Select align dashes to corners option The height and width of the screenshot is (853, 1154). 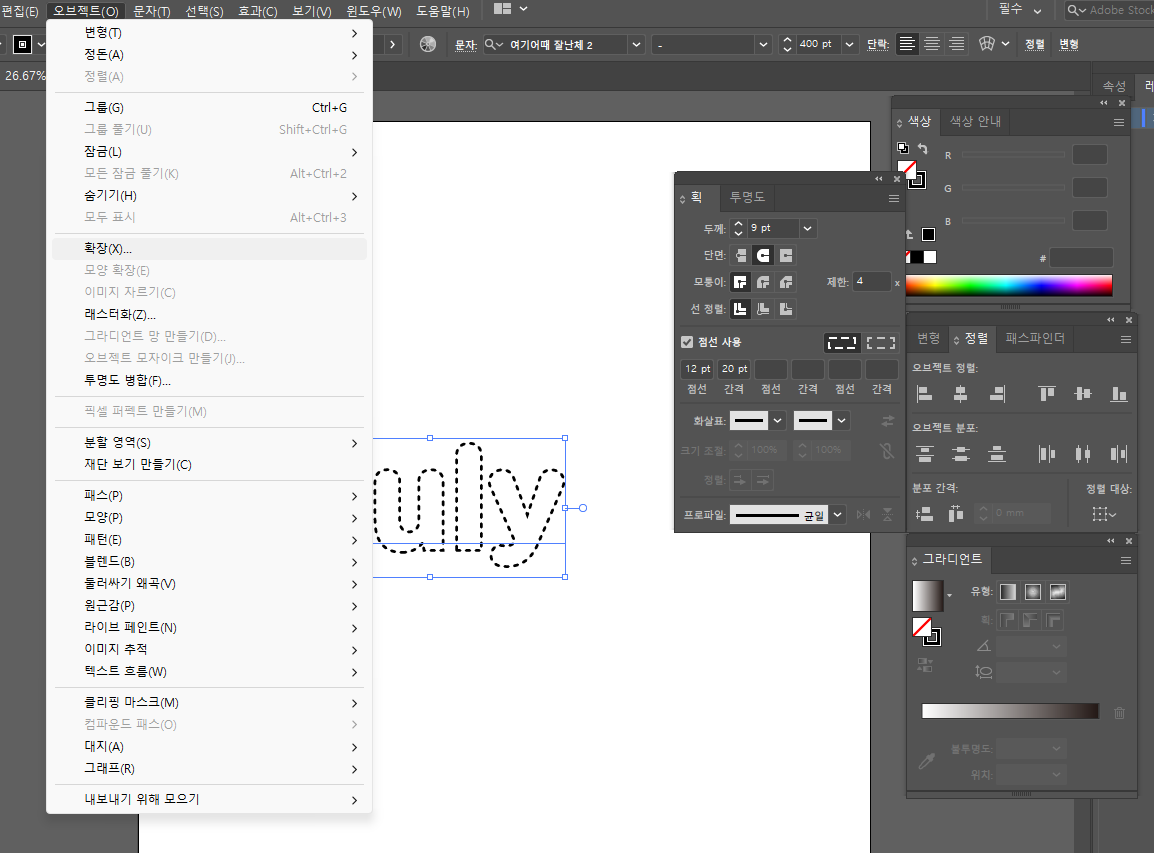point(881,342)
